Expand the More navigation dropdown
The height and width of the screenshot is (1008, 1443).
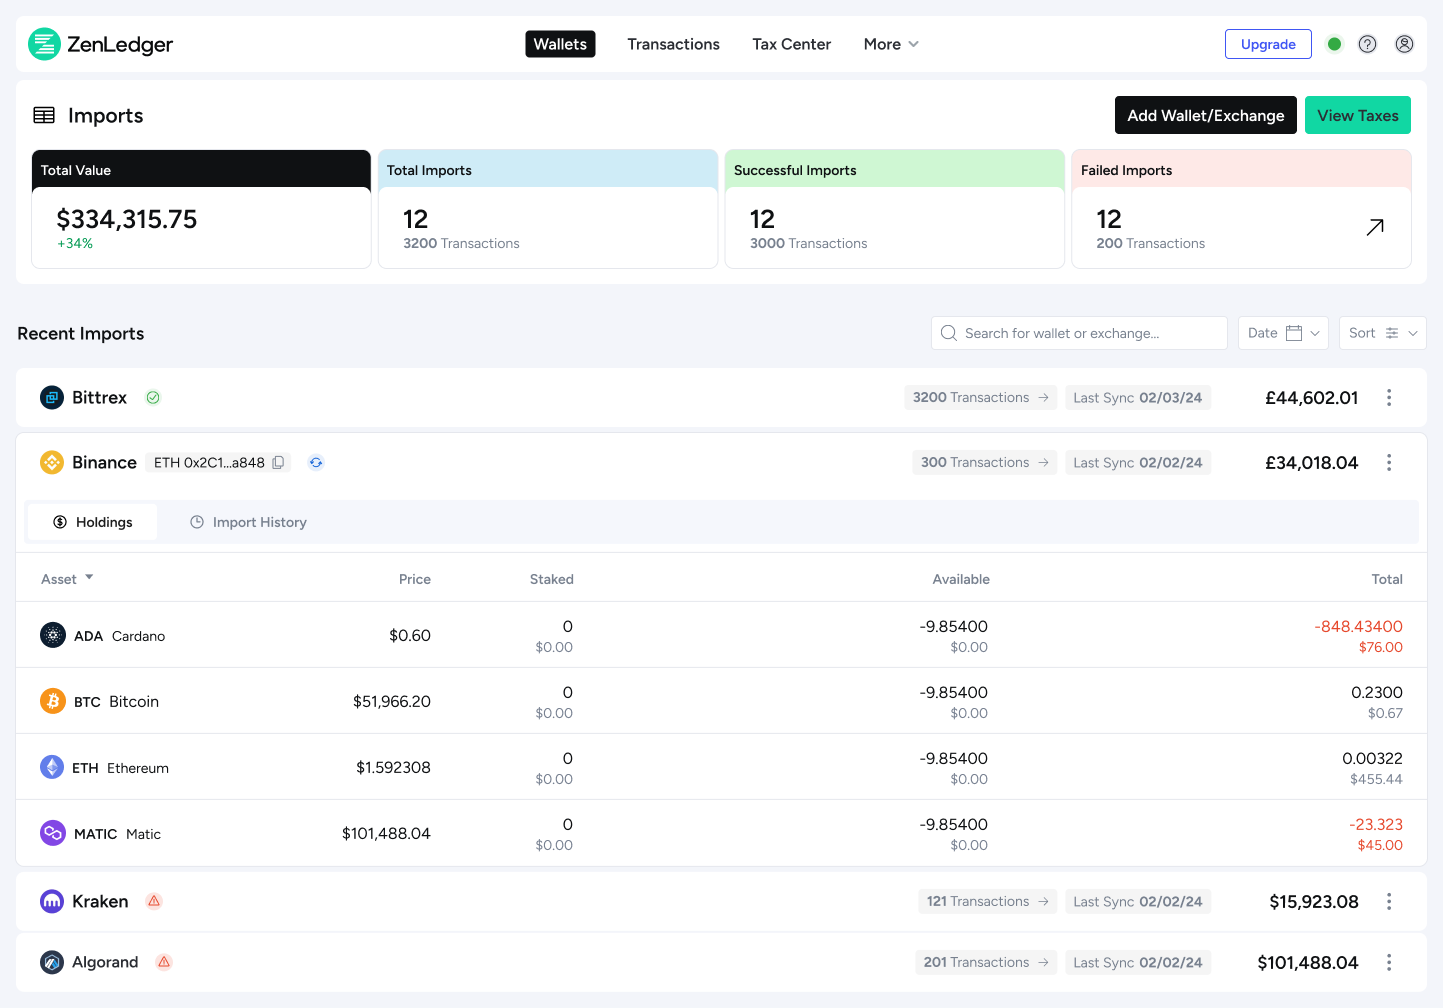[890, 44]
